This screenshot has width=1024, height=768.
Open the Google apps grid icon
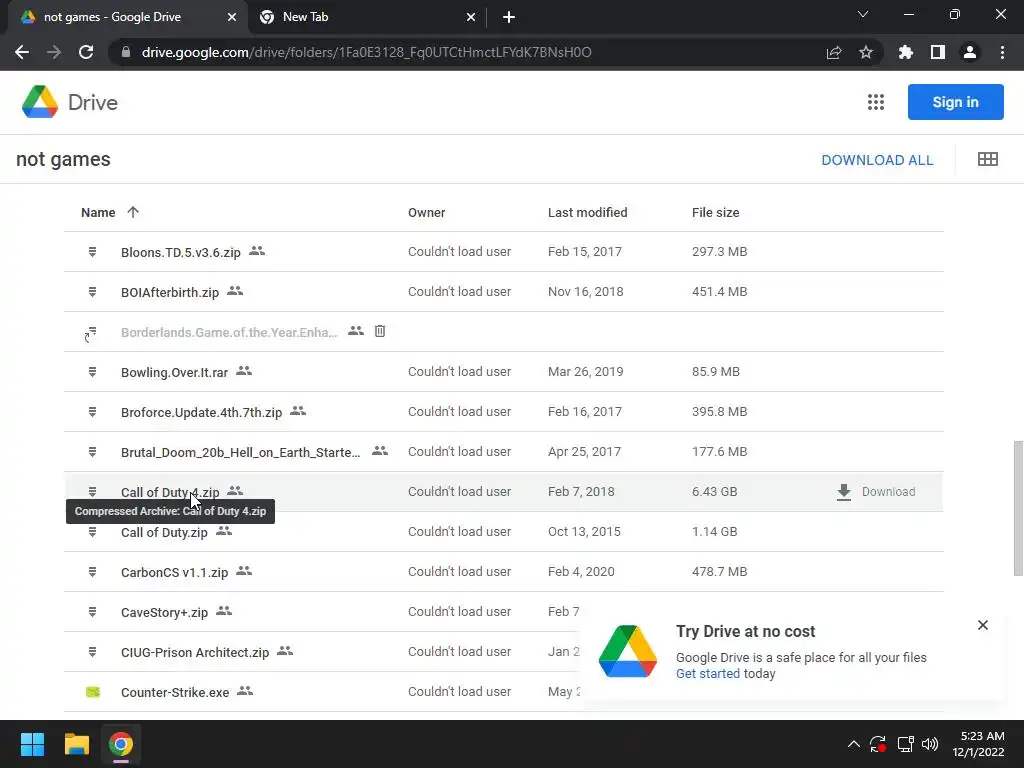(x=876, y=102)
